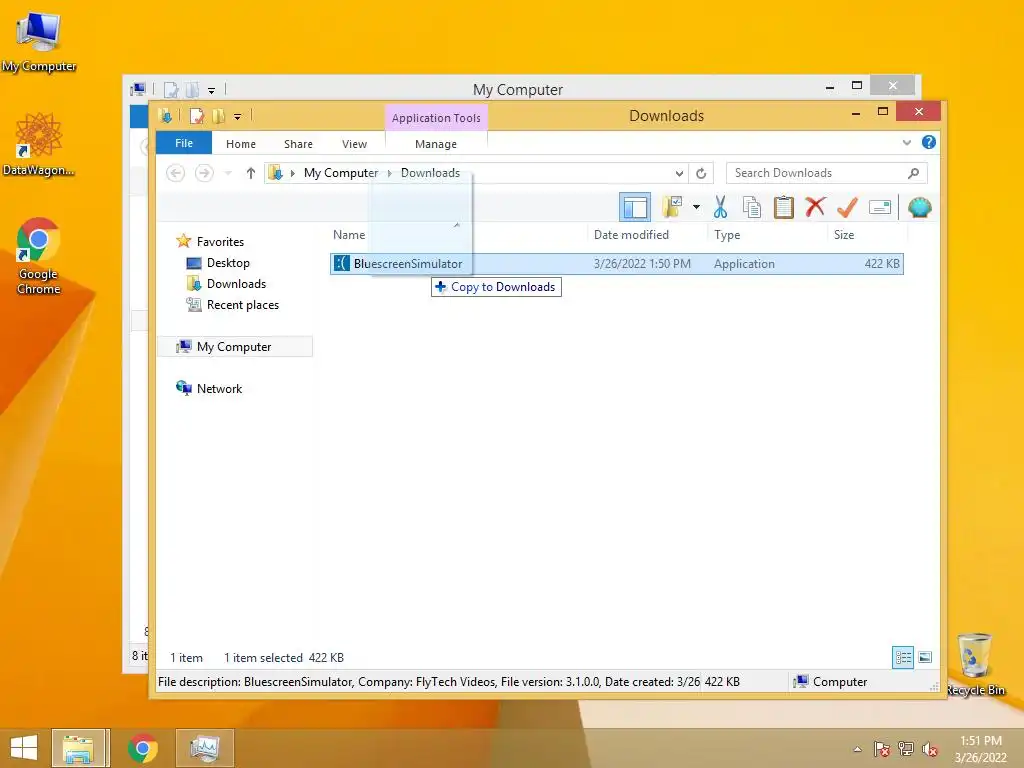The image size is (1024, 768).
Task: Open the Home ribbon tab
Action: (241, 144)
